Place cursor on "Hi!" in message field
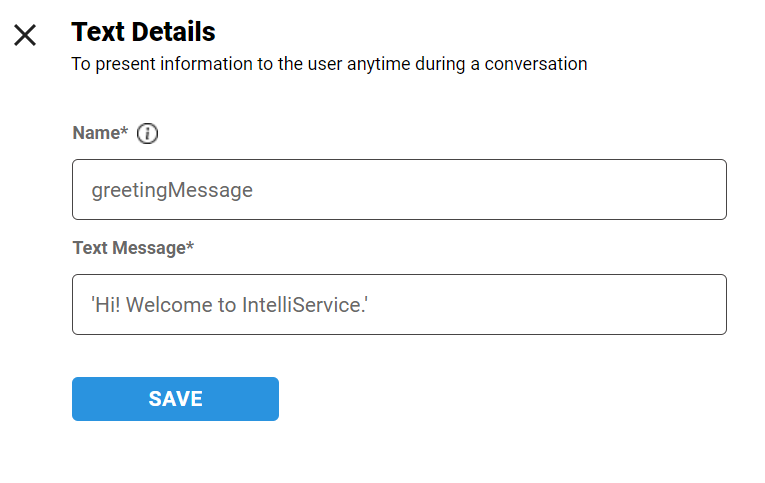 coord(109,305)
